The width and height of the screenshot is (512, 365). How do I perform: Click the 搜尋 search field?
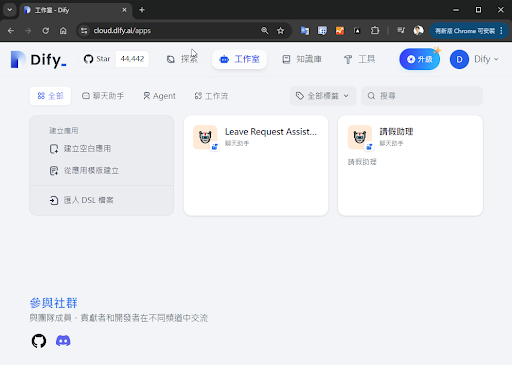(x=422, y=96)
